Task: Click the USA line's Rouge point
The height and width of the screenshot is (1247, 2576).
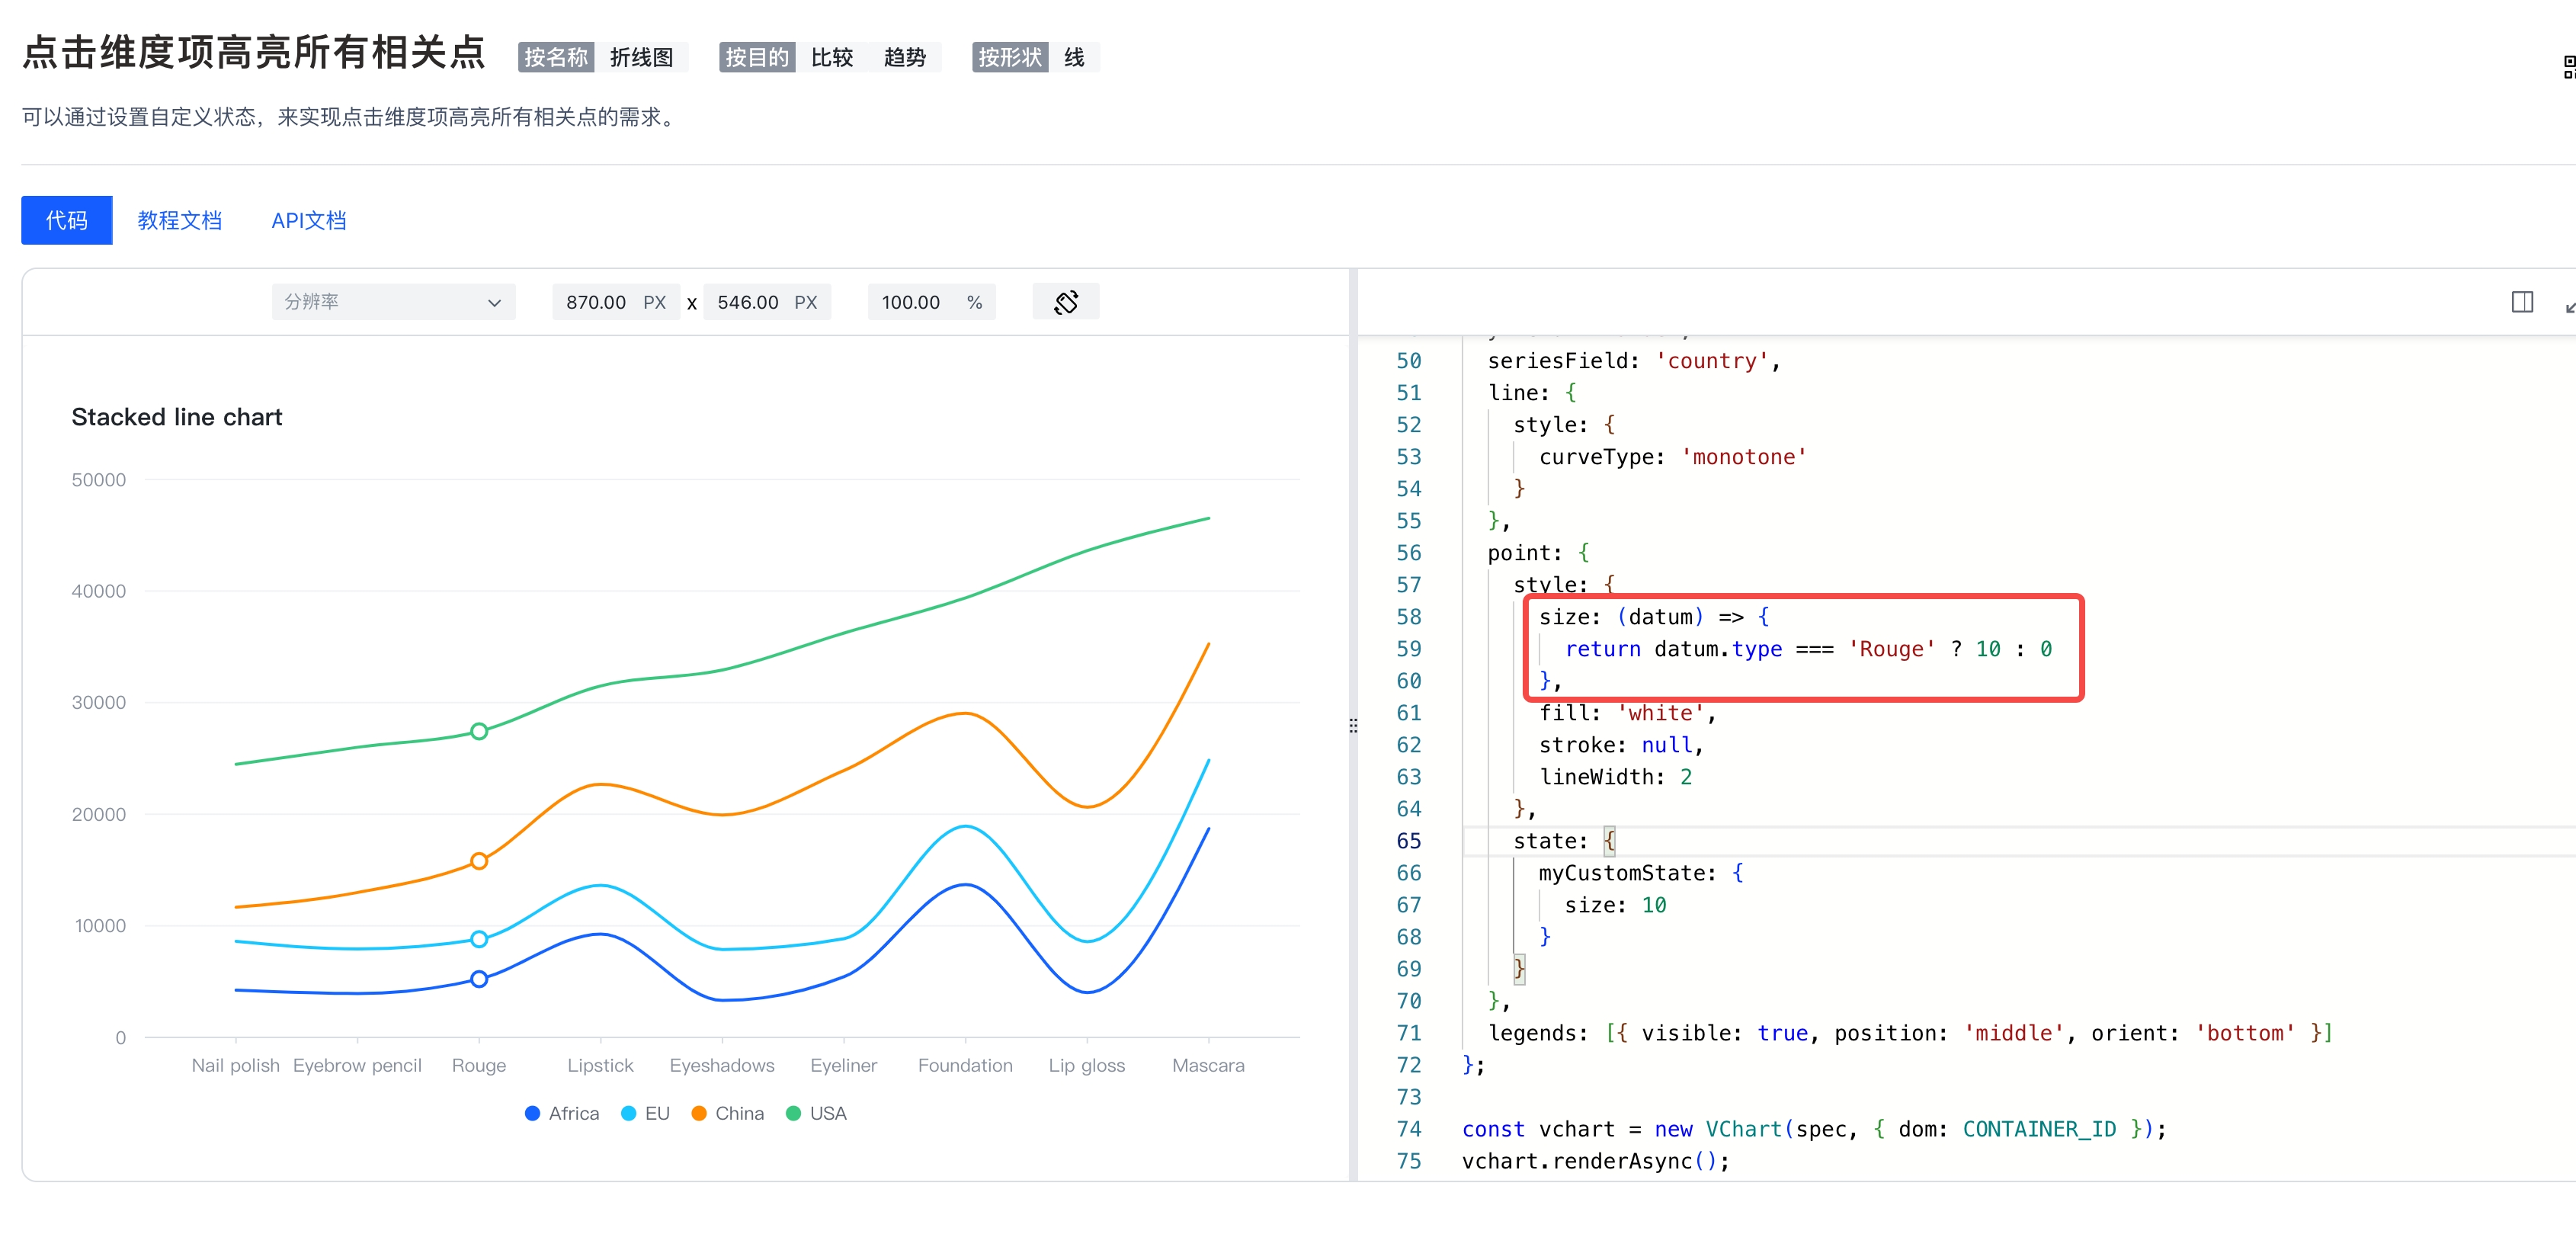Action: coord(479,731)
